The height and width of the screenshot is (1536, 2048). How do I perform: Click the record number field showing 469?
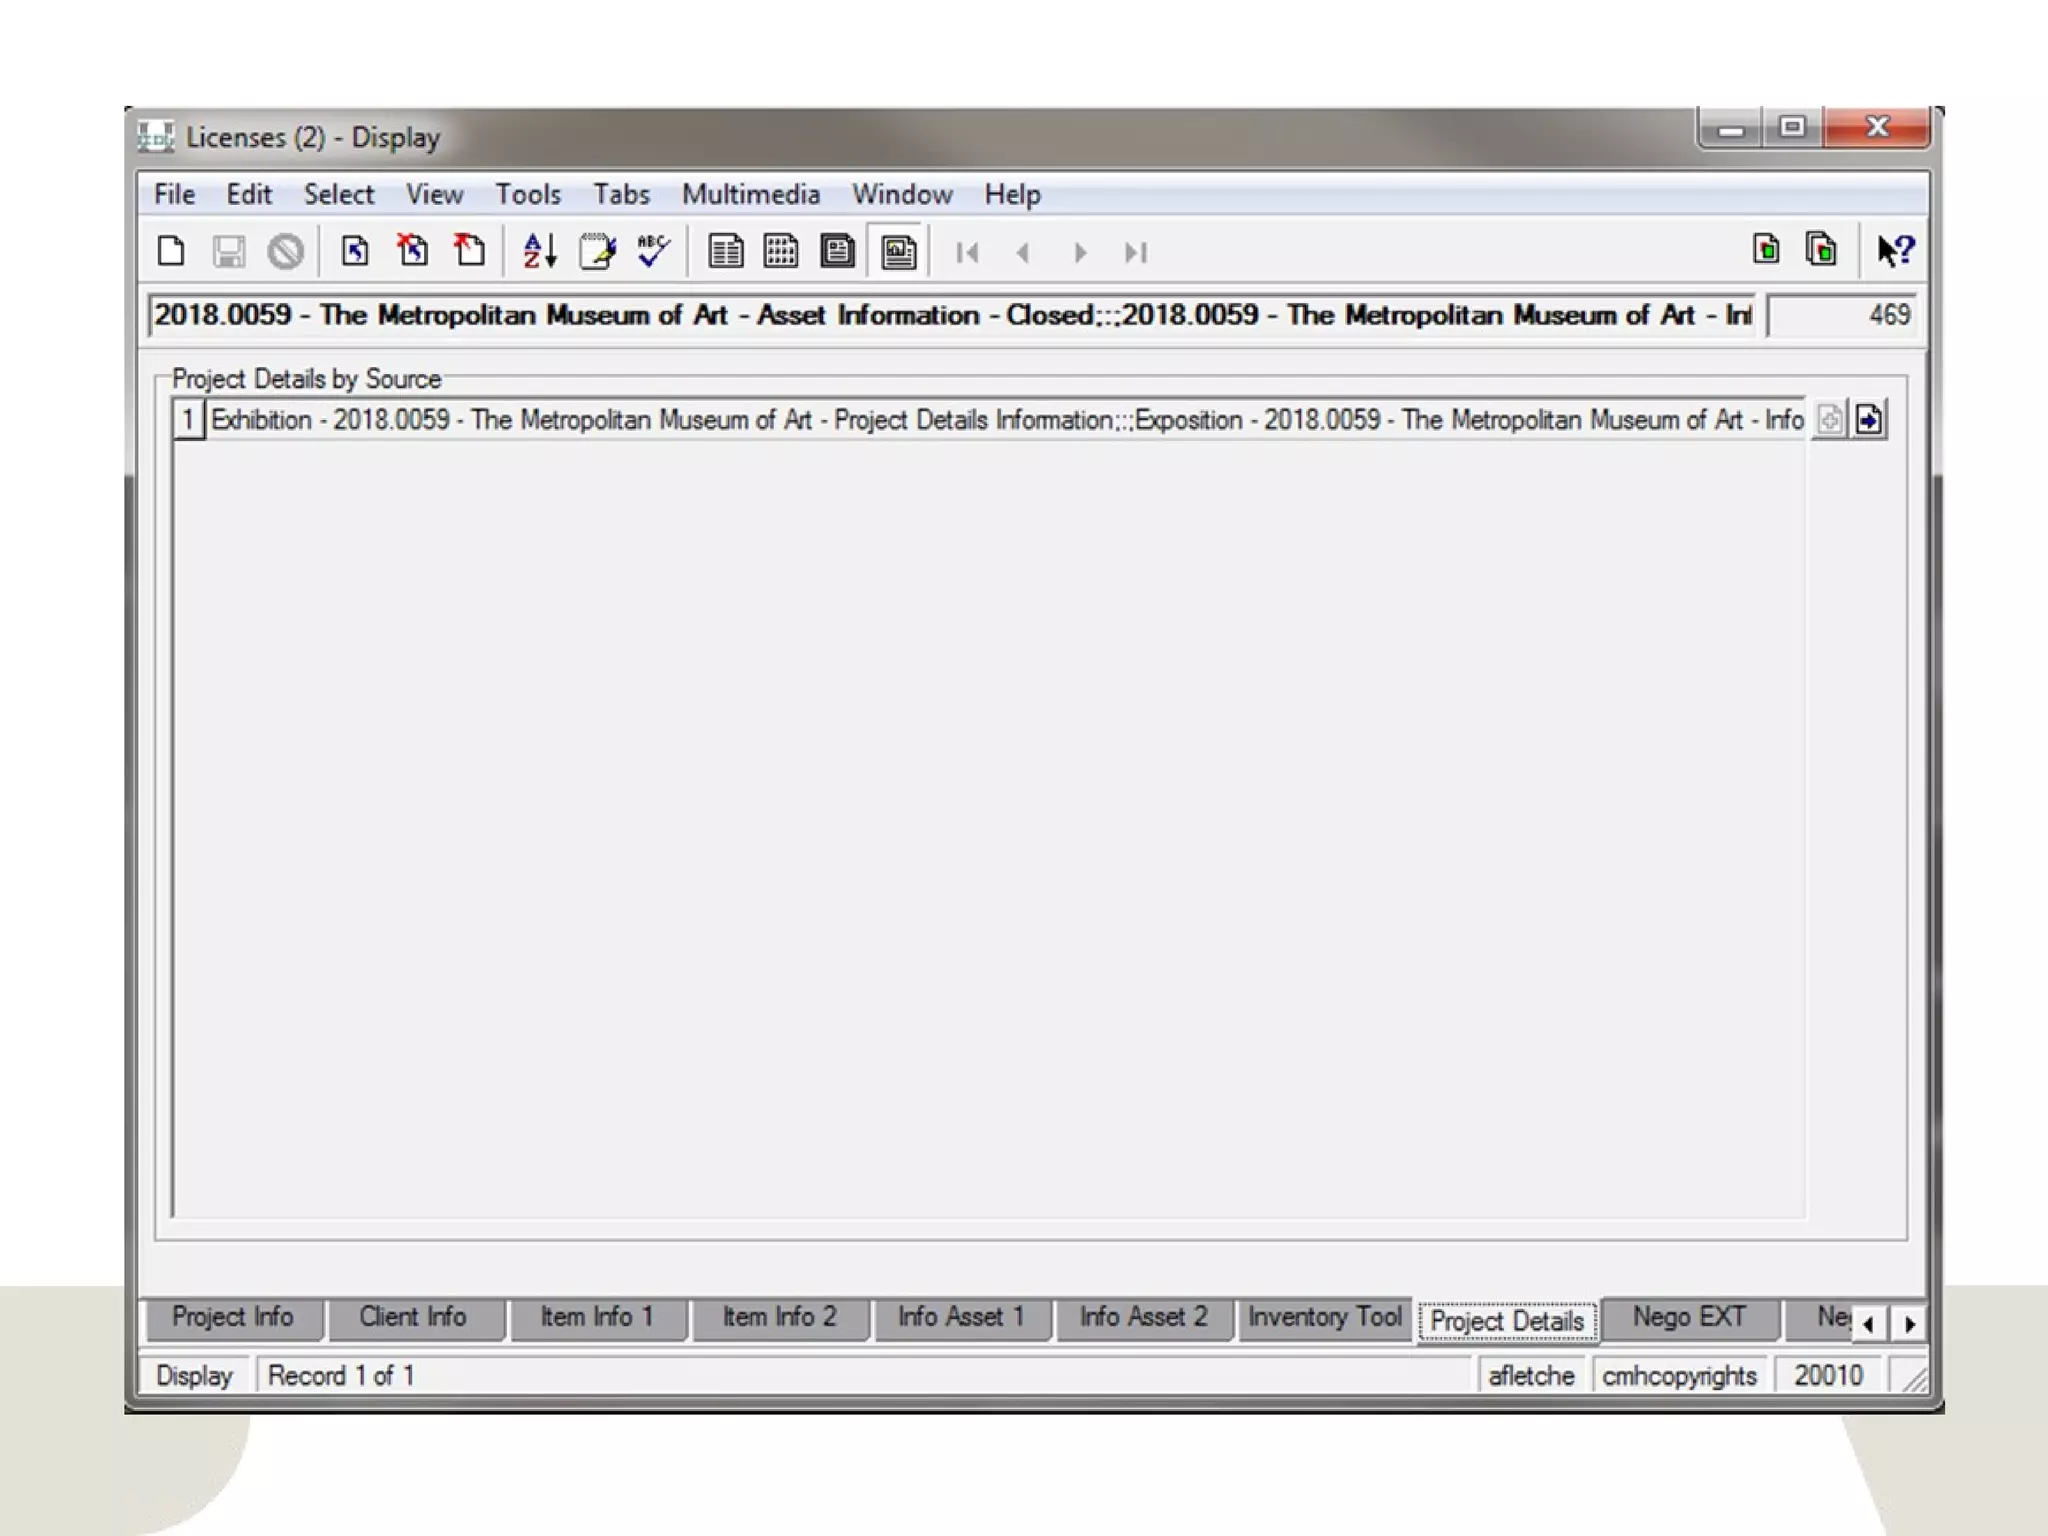[1844, 315]
